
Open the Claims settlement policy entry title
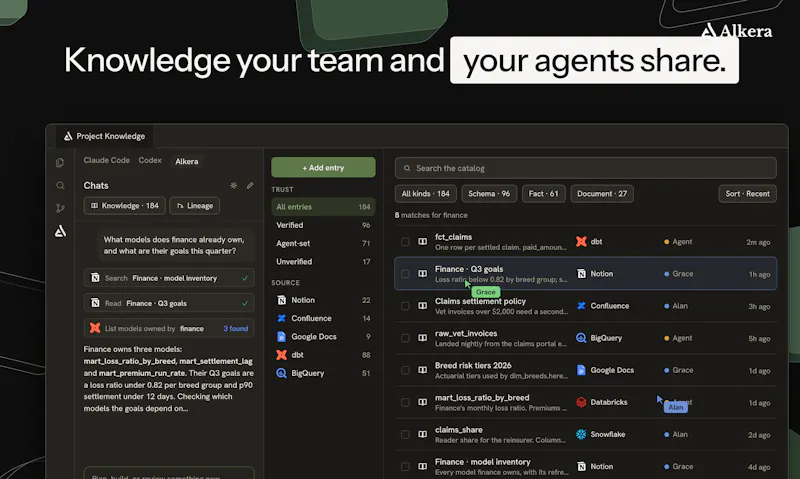click(480, 301)
